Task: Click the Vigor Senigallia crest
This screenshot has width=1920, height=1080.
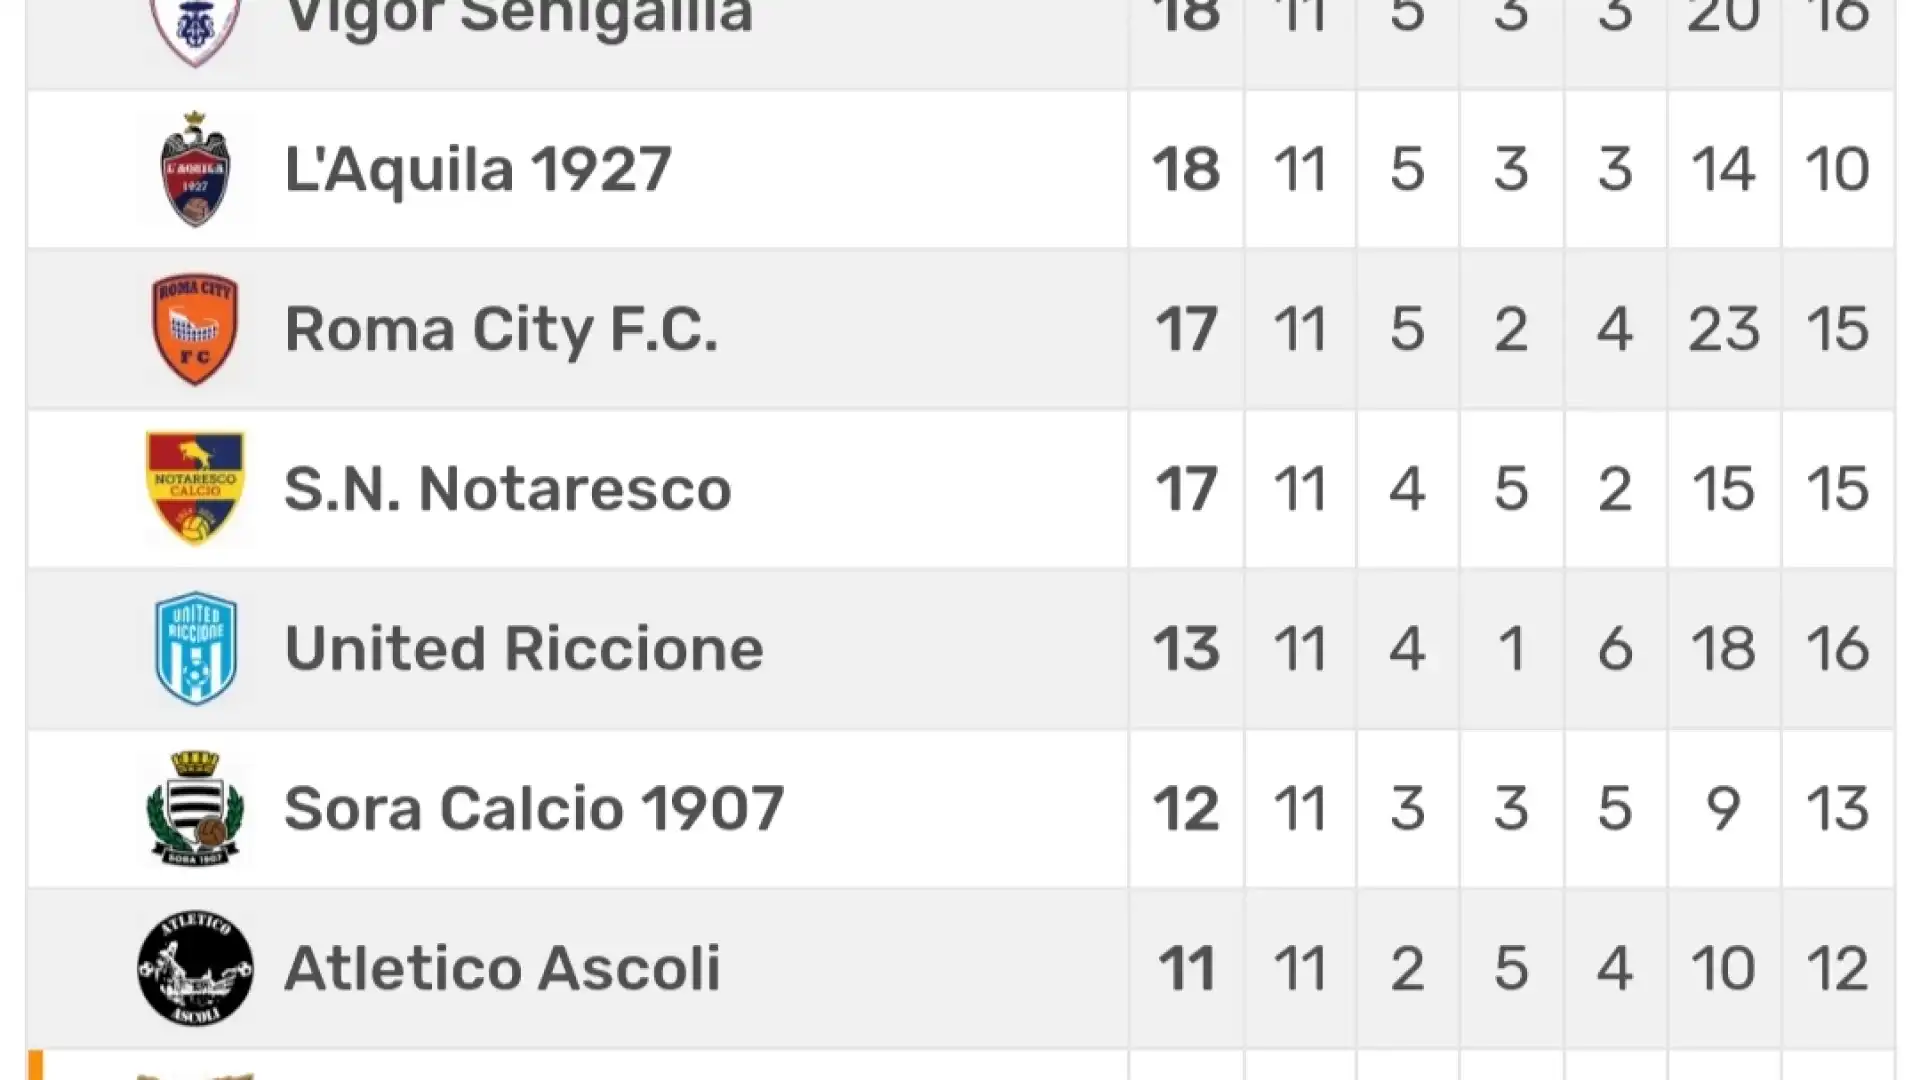Action: click(196, 30)
